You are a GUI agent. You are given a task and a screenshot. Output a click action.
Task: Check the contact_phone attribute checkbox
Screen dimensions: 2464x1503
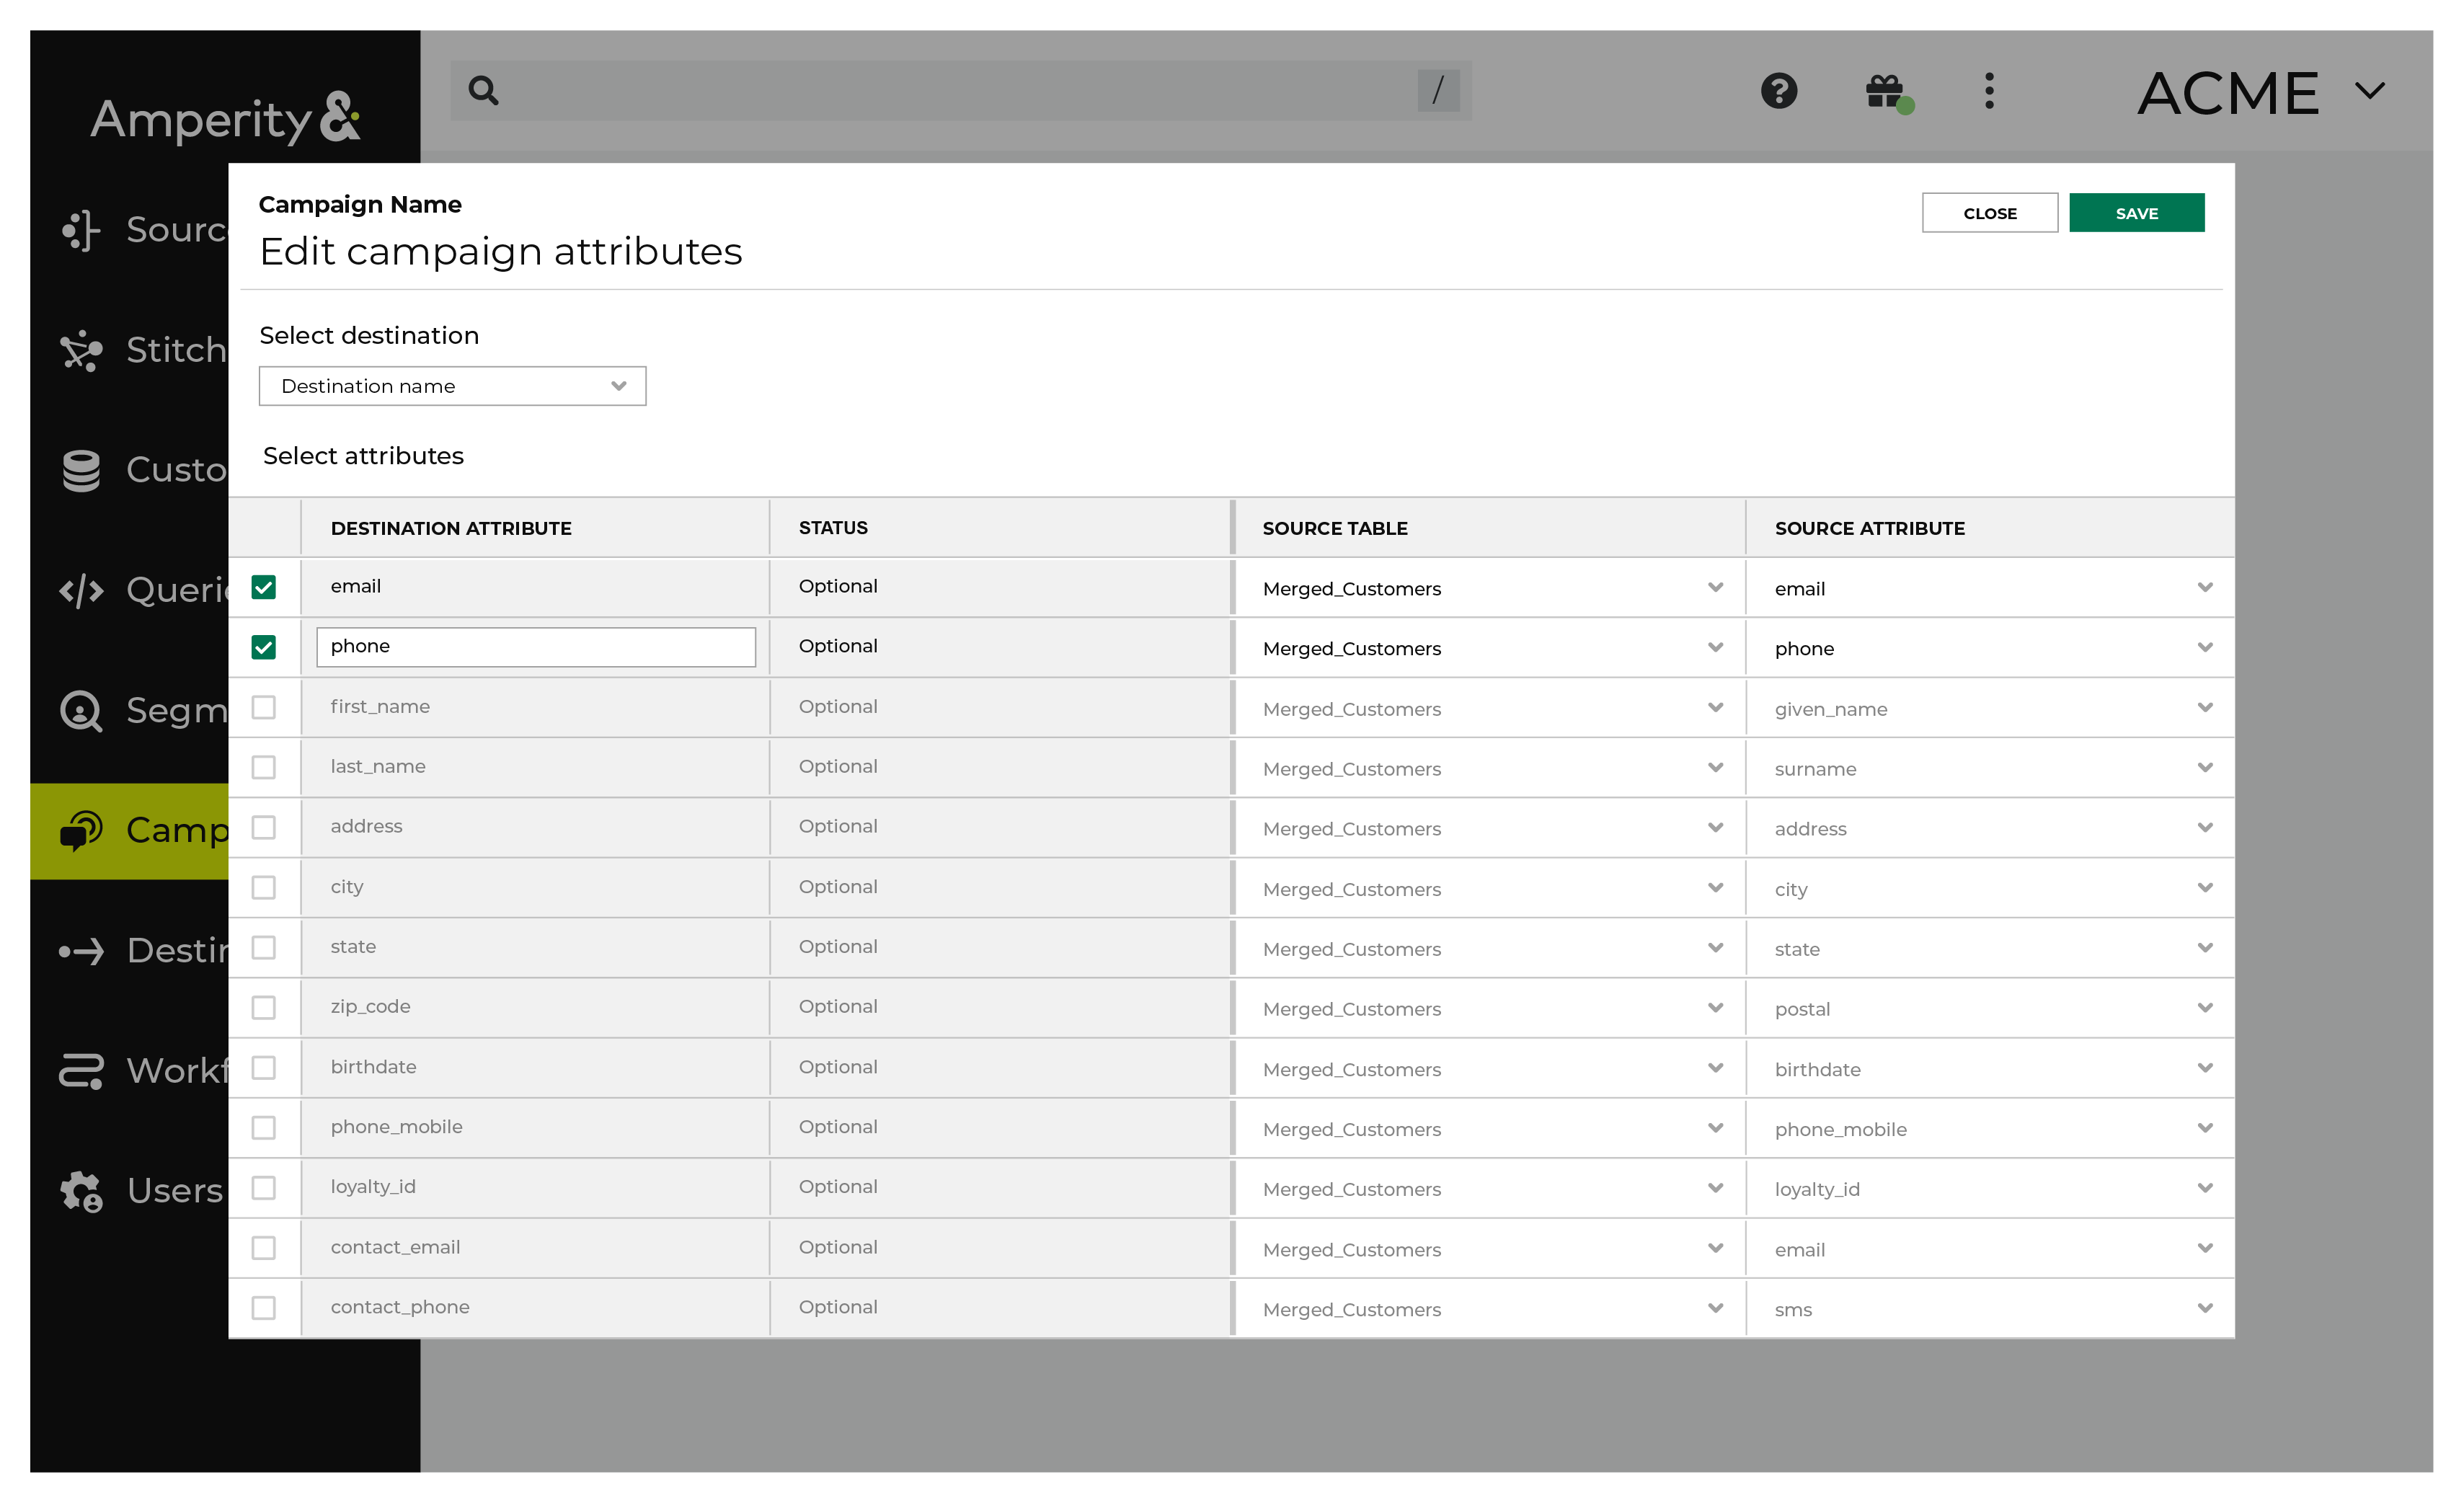pyautogui.click(x=263, y=1307)
